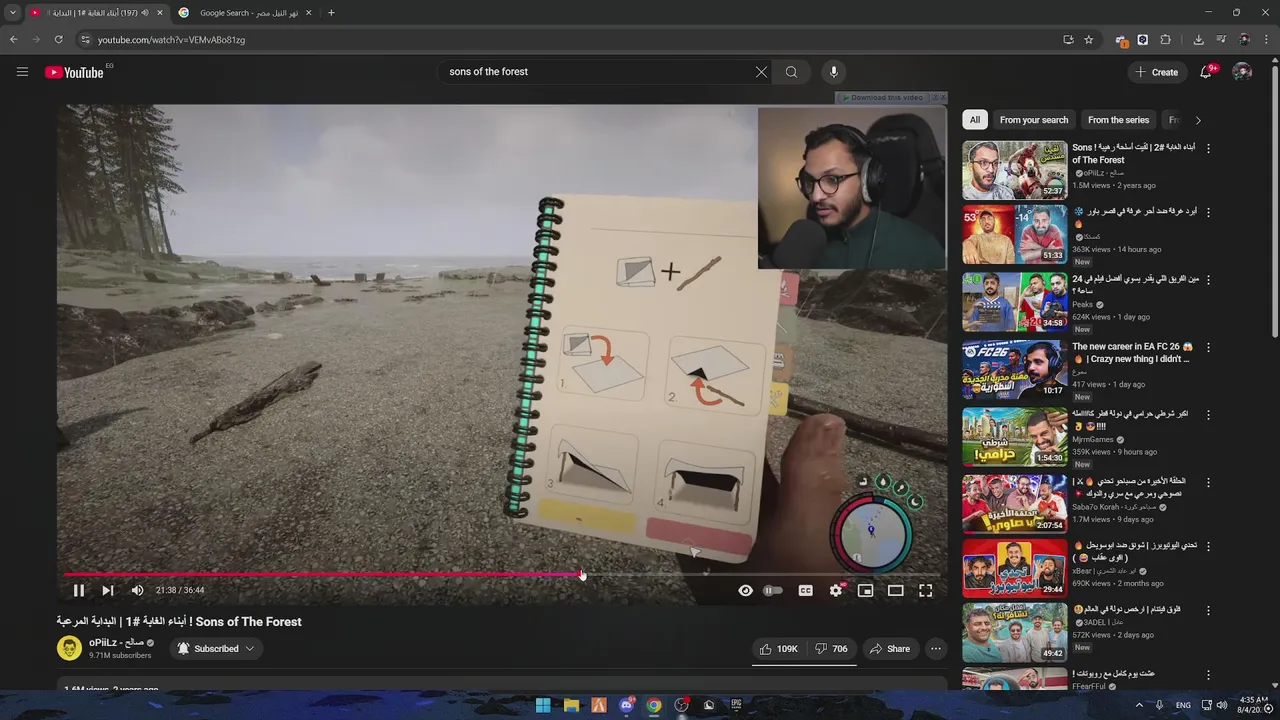Screen dimensions: 1280x720
Task: Click the search magnifier button
Action: tap(791, 72)
